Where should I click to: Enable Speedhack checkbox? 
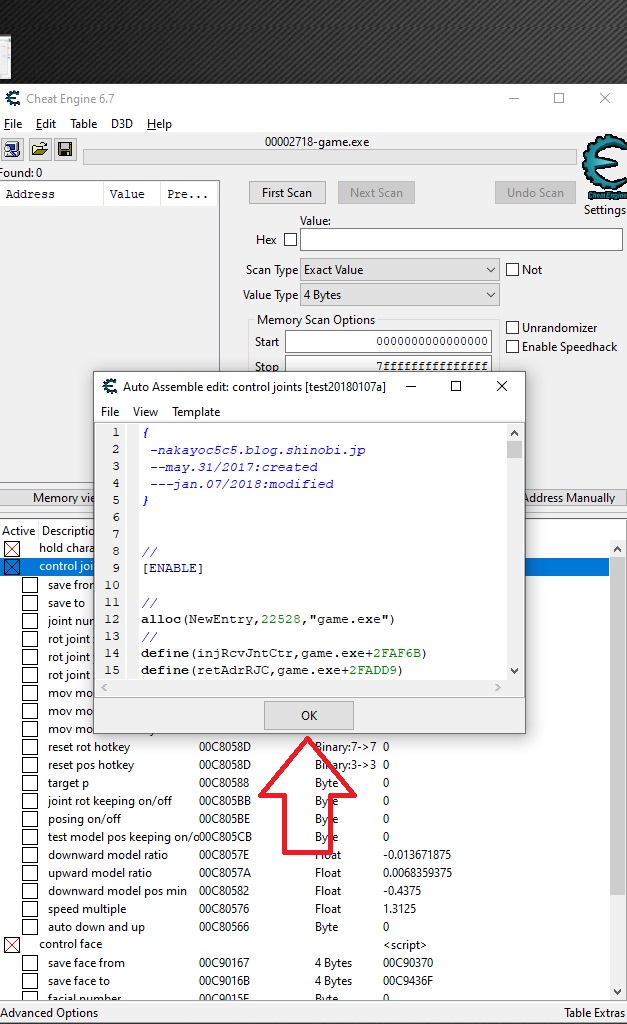513,347
